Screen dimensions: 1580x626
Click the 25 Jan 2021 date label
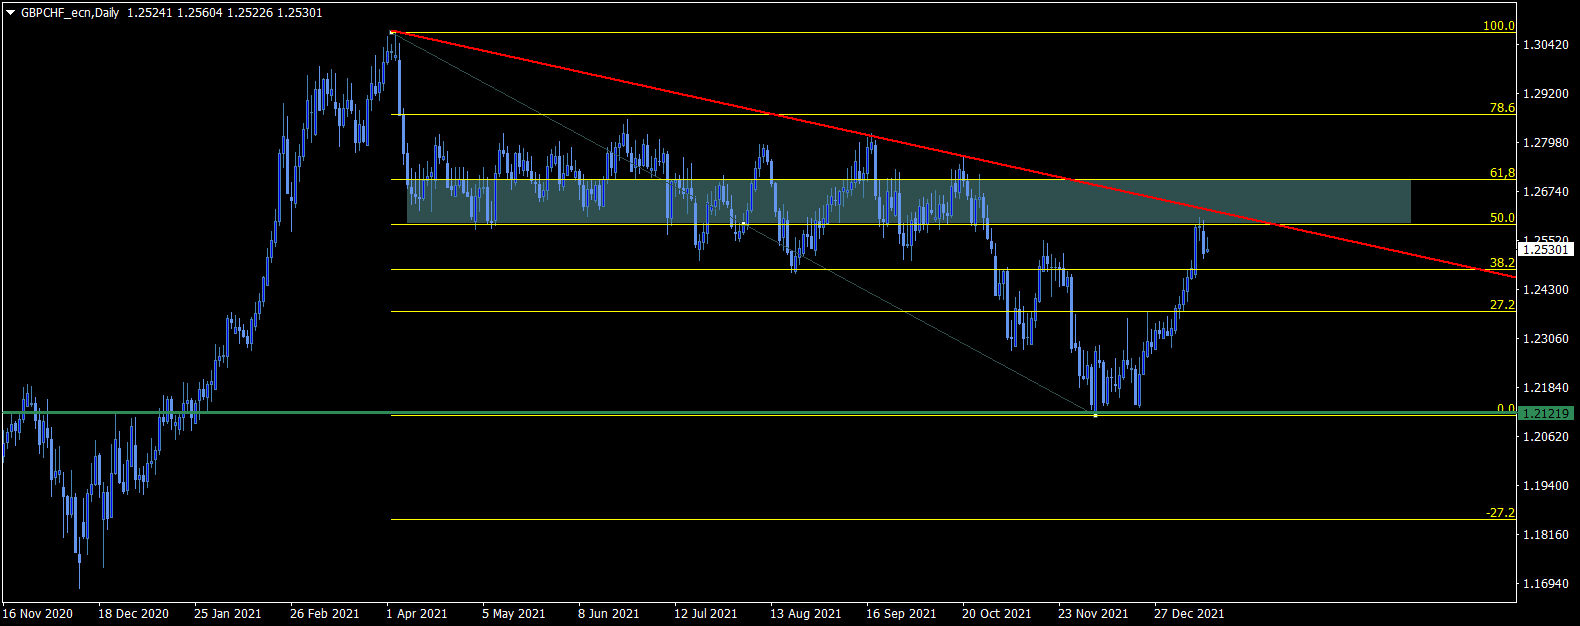pyautogui.click(x=228, y=614)
